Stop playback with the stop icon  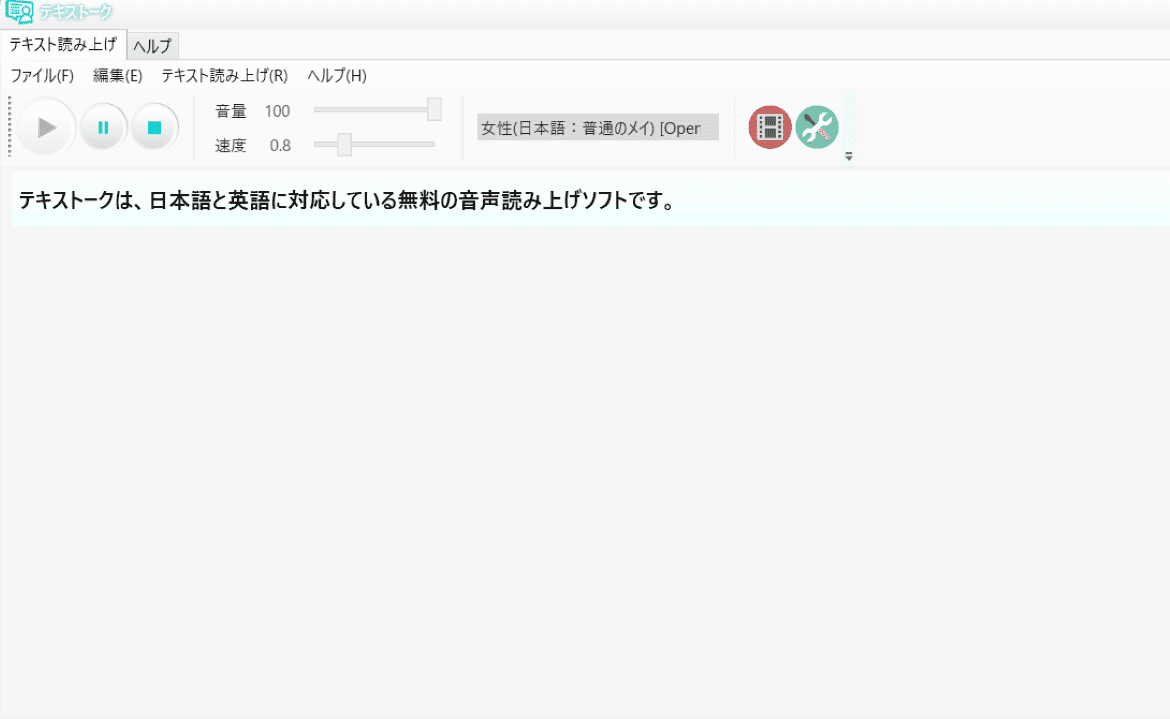[x=155, y=127]
